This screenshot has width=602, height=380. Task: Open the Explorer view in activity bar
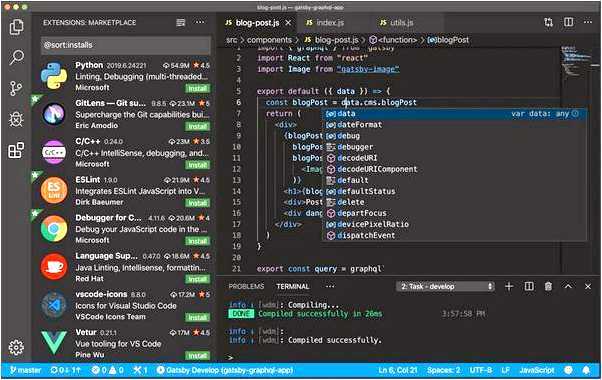pos(16,27)
